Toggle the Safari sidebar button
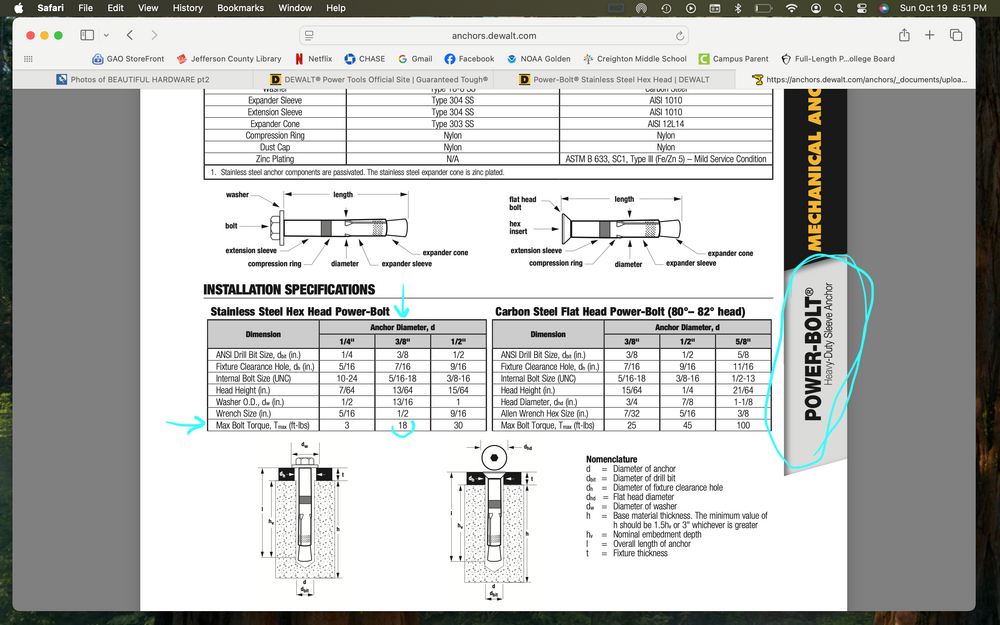Image resolution: width=1000 pixels, height=625 pixels. tap(87, 35)
